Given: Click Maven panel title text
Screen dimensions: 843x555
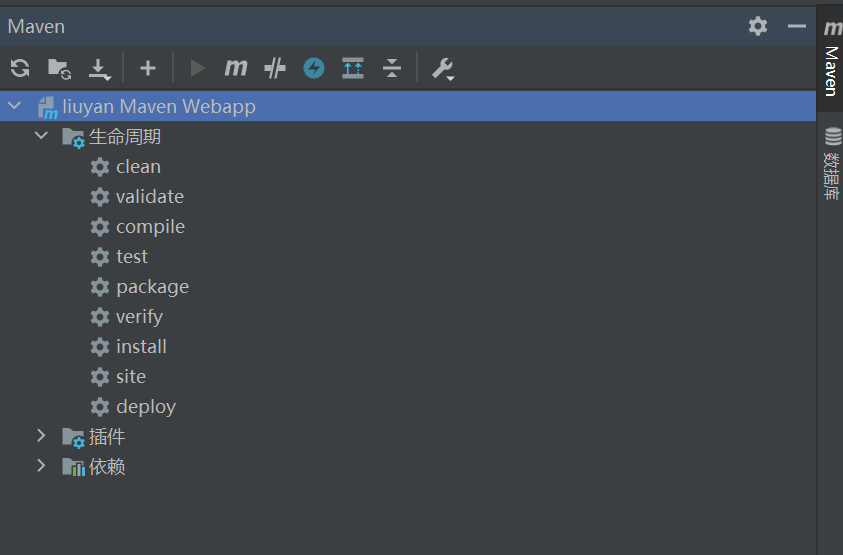Looking at the screenshot, I should click(36, 26).
